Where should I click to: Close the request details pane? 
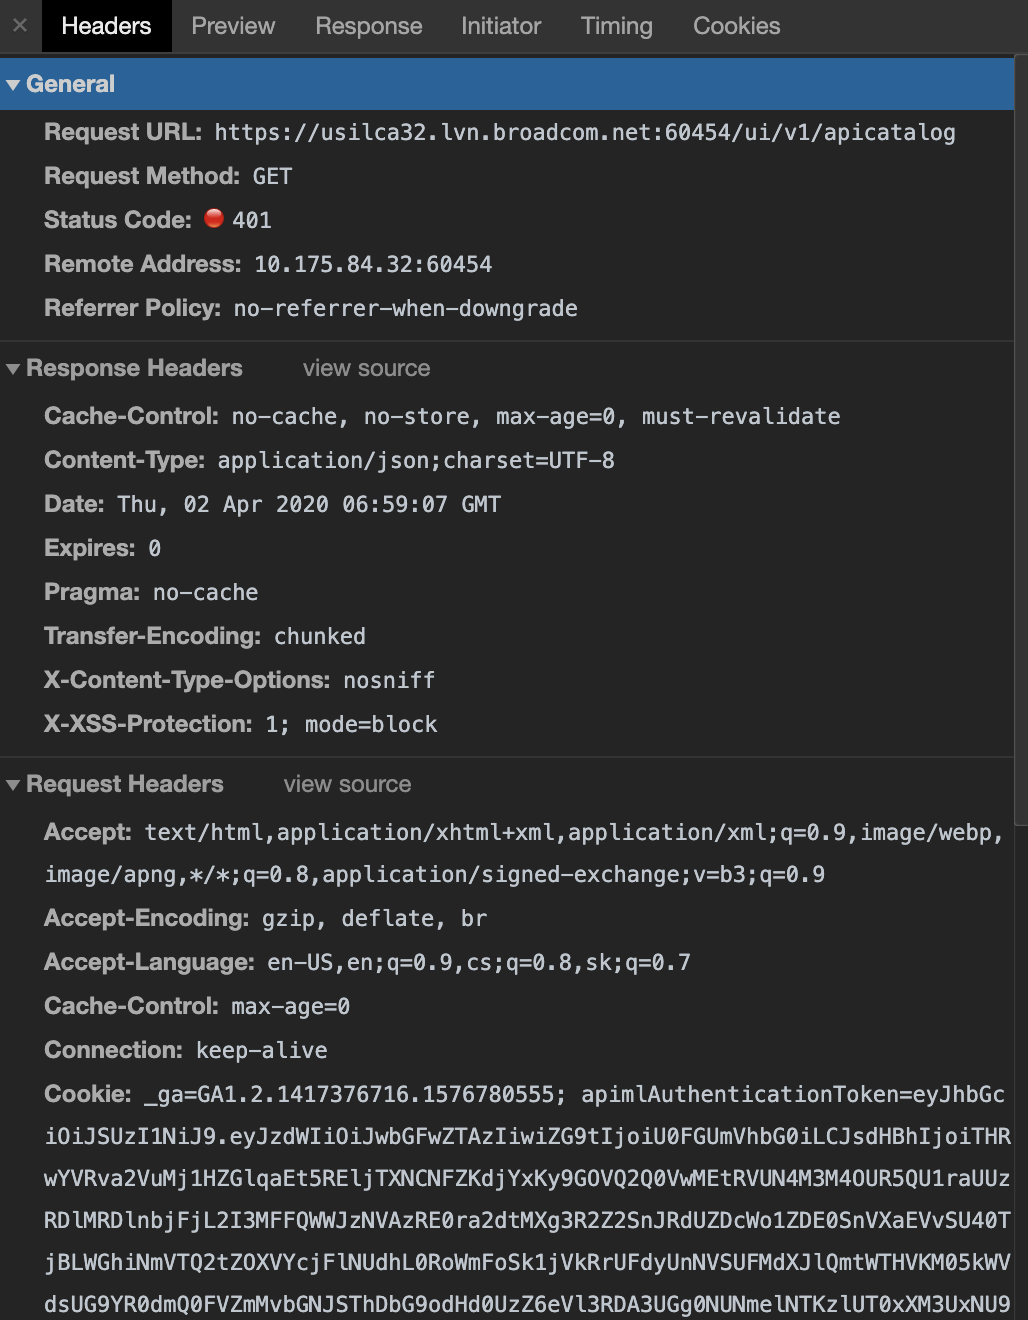pos(18,26)
